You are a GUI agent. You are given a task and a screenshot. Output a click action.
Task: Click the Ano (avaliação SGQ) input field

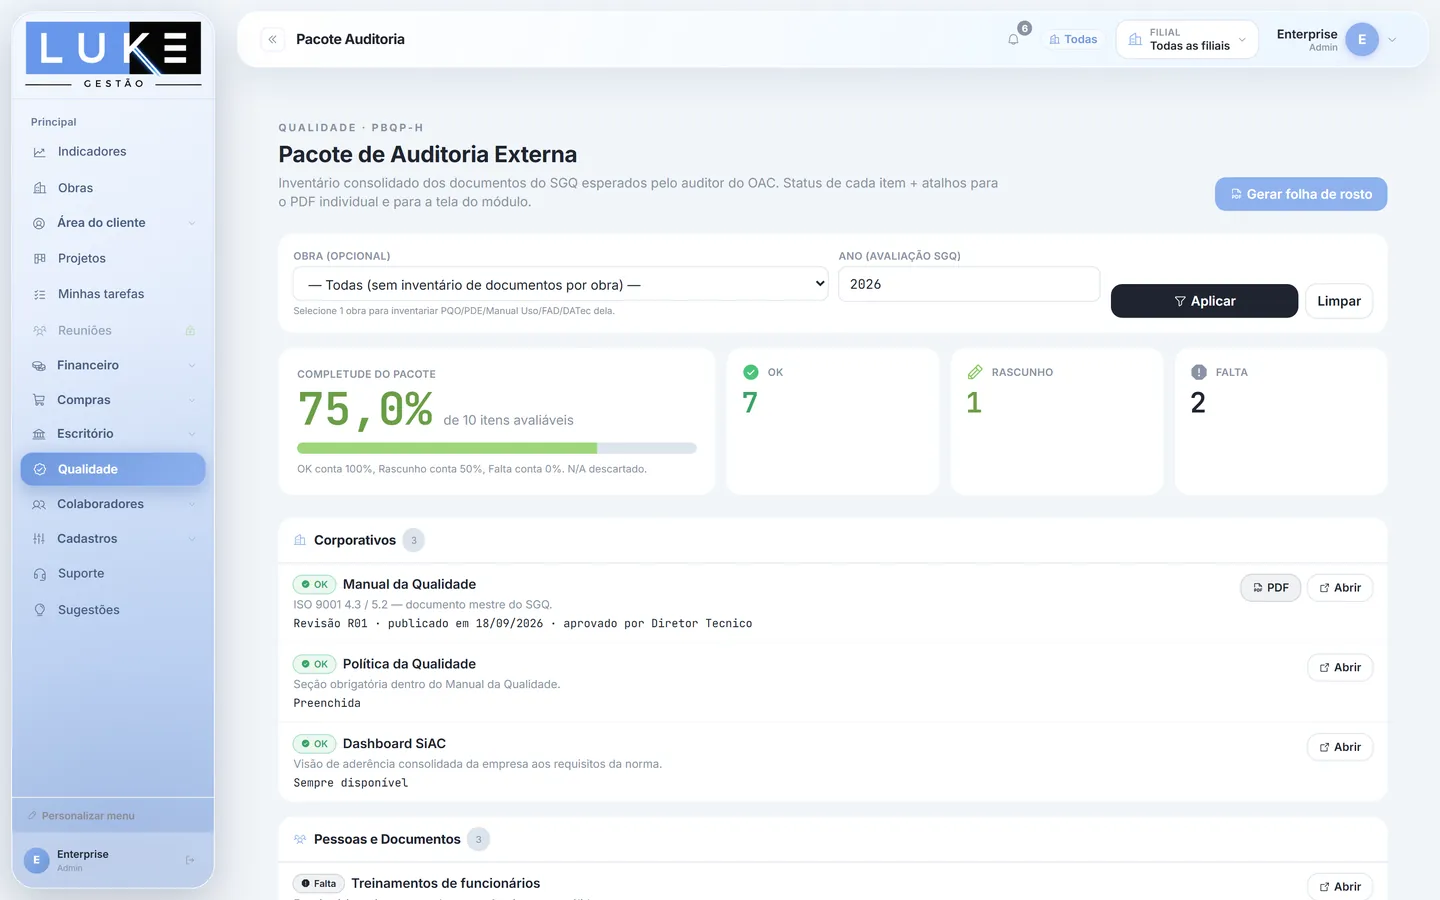[969, 284]
